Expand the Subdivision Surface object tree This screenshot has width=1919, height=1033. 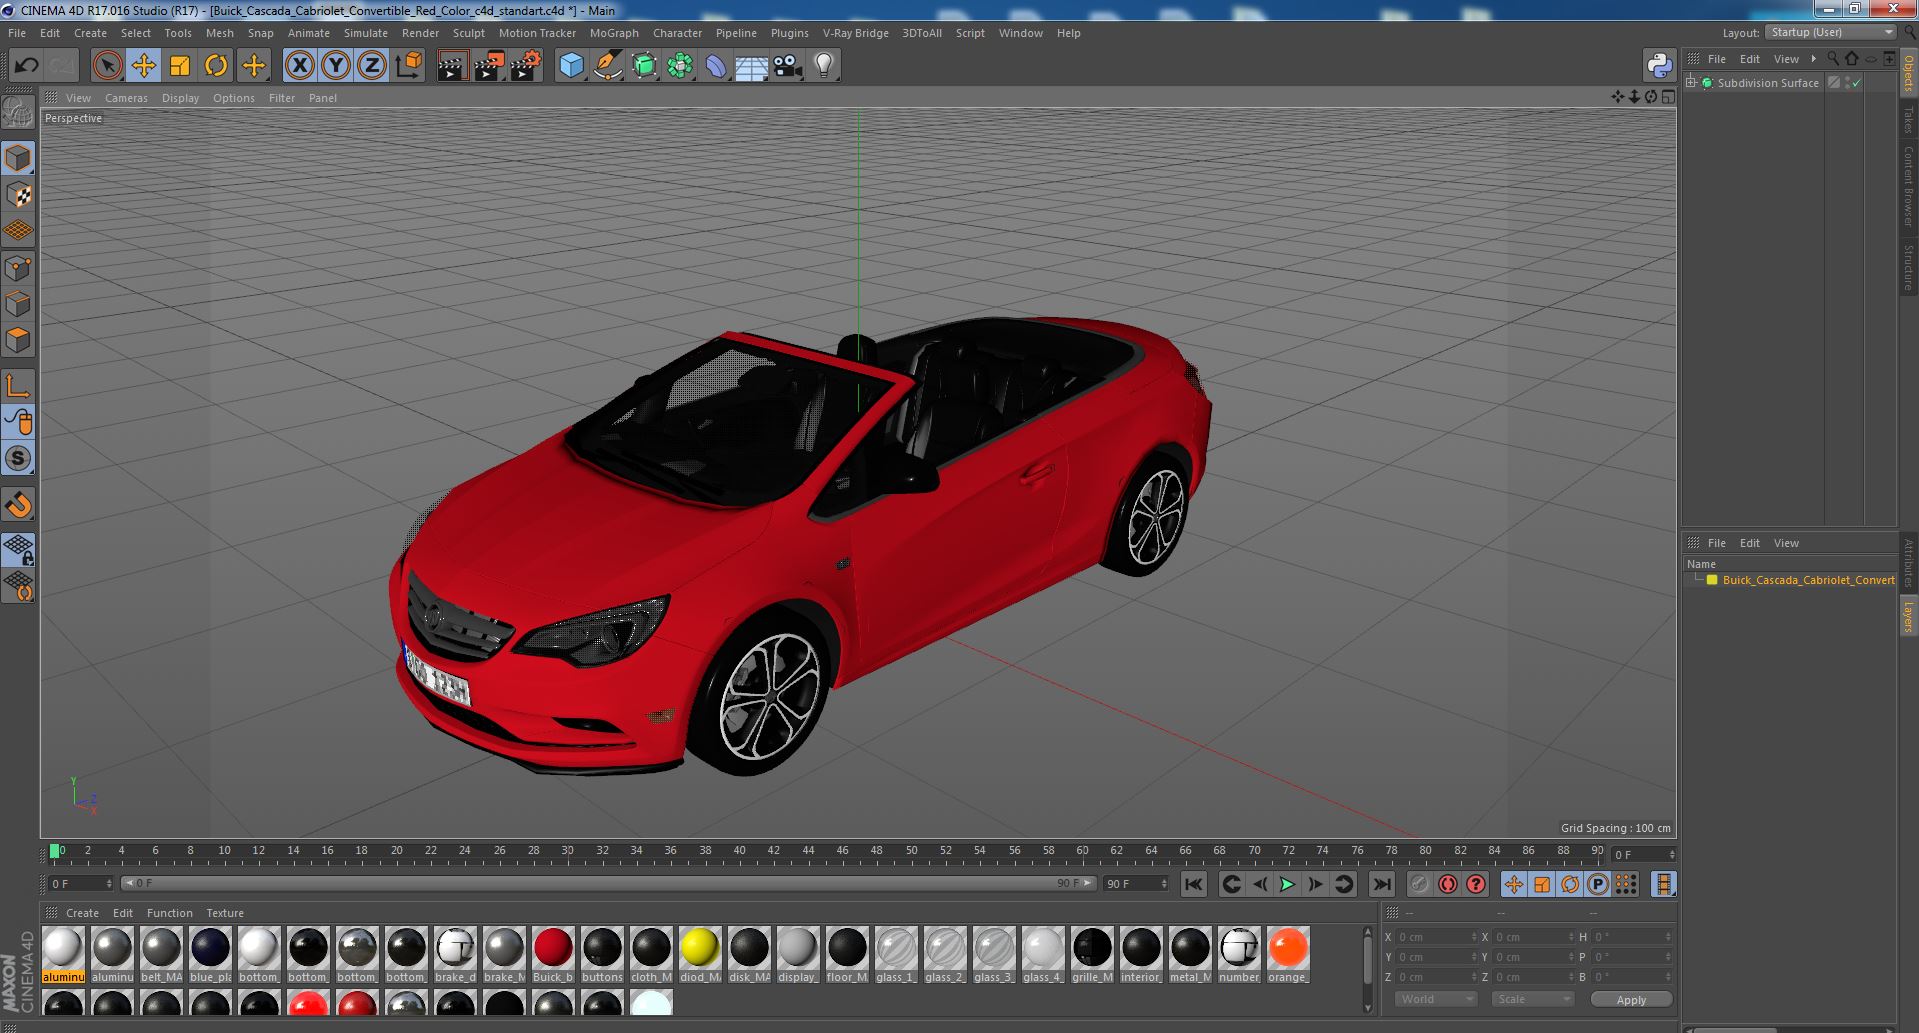click(x=1691, y=82)
